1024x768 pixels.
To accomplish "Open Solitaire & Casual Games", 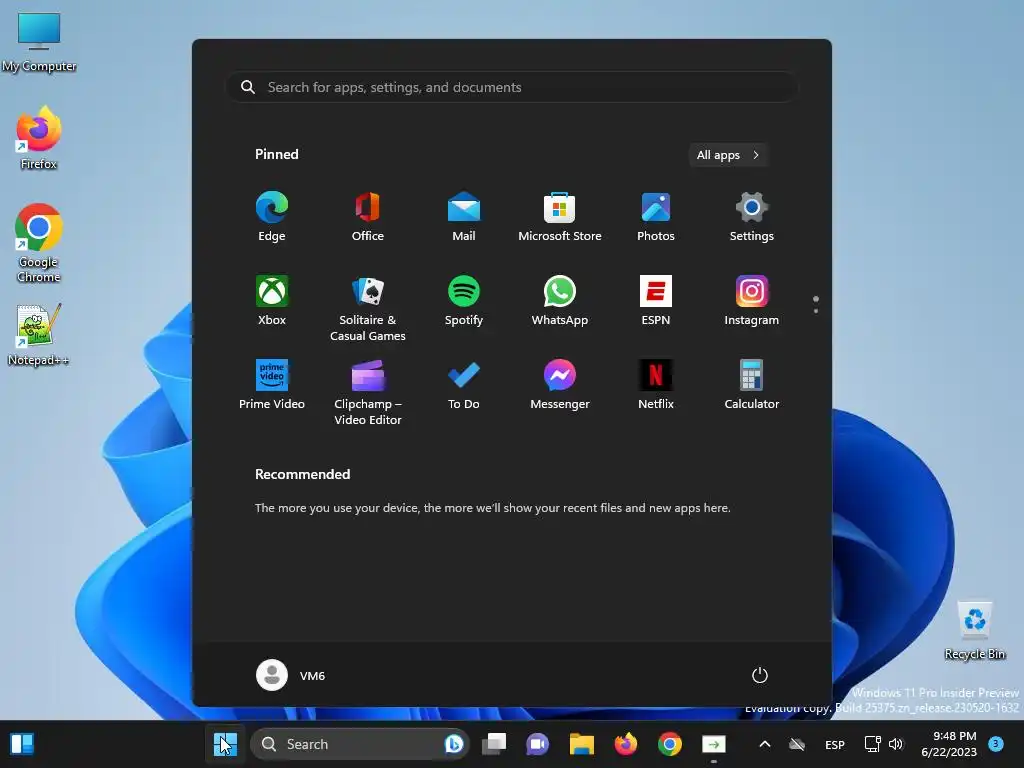I will click(x=368, y=308).
